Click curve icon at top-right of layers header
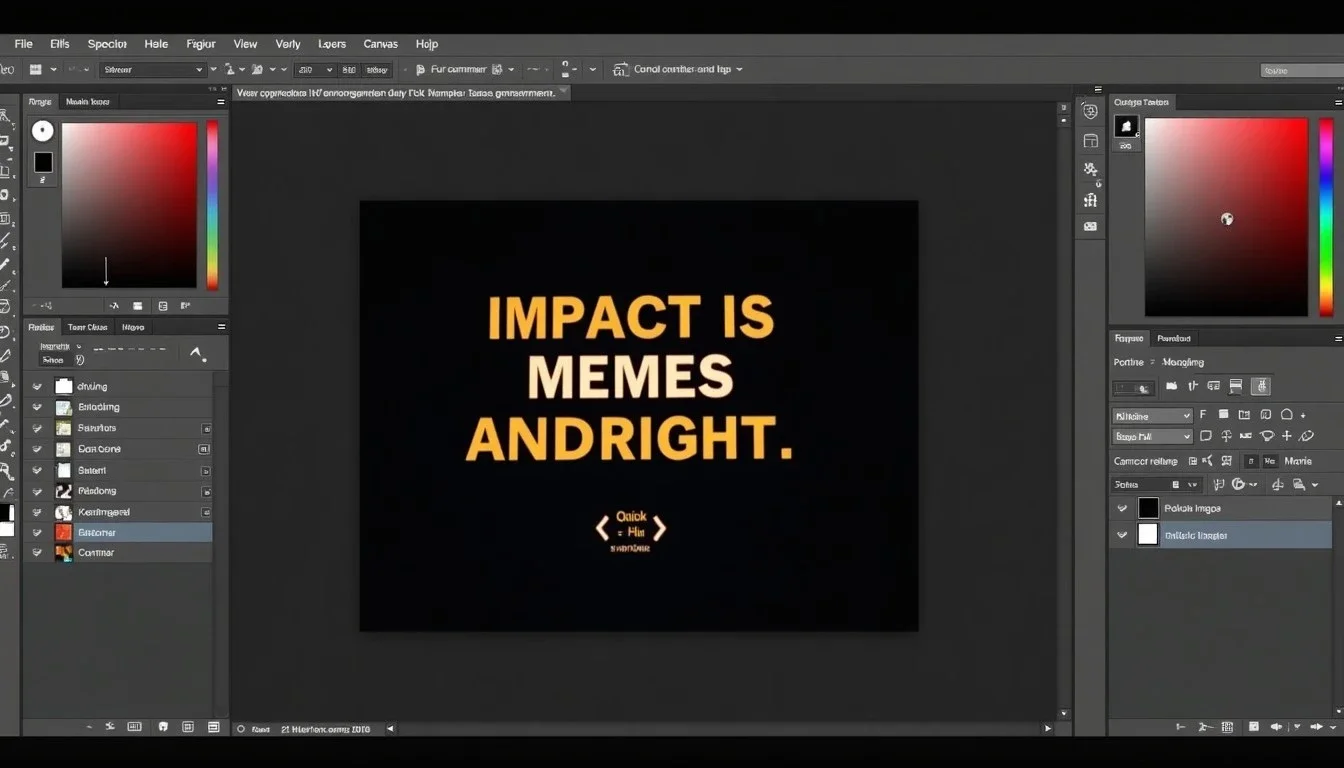The image size is (1344, 768). (x=198, y=354)
